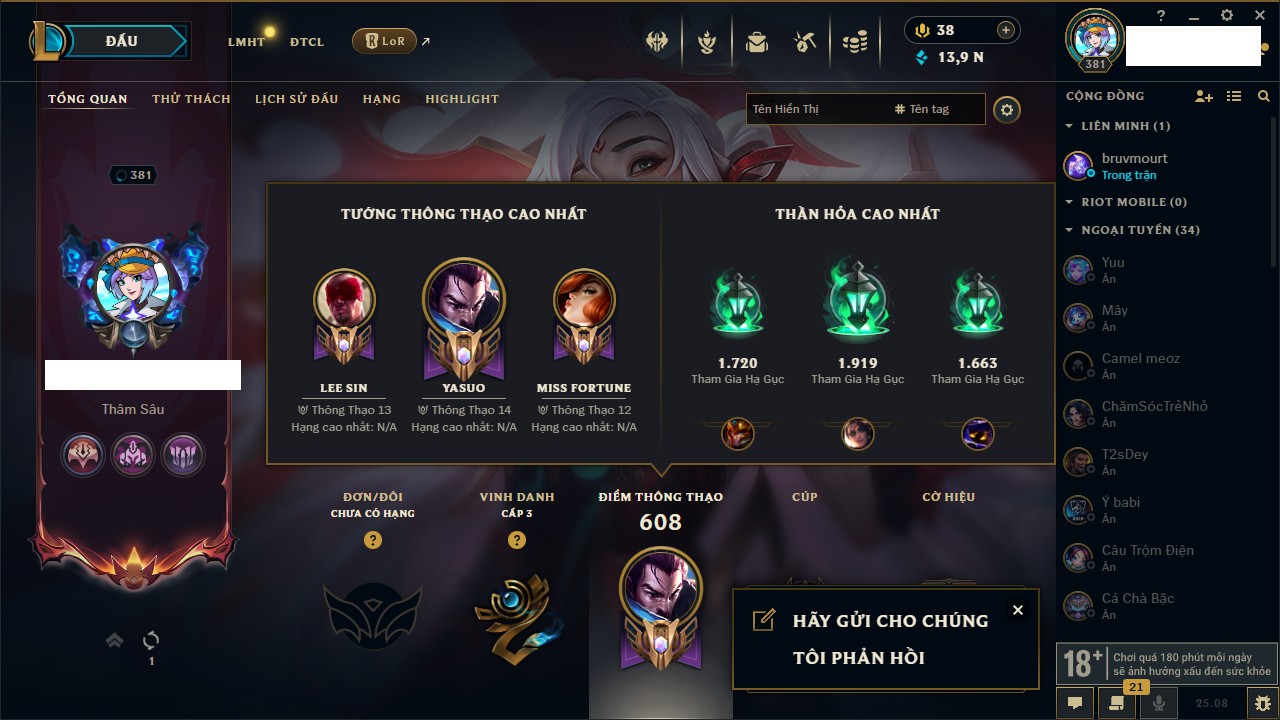The width and height of the screenshot is (1280, 720).
Task: Toggle the microphone mute button
Action: coord(1159,703)
